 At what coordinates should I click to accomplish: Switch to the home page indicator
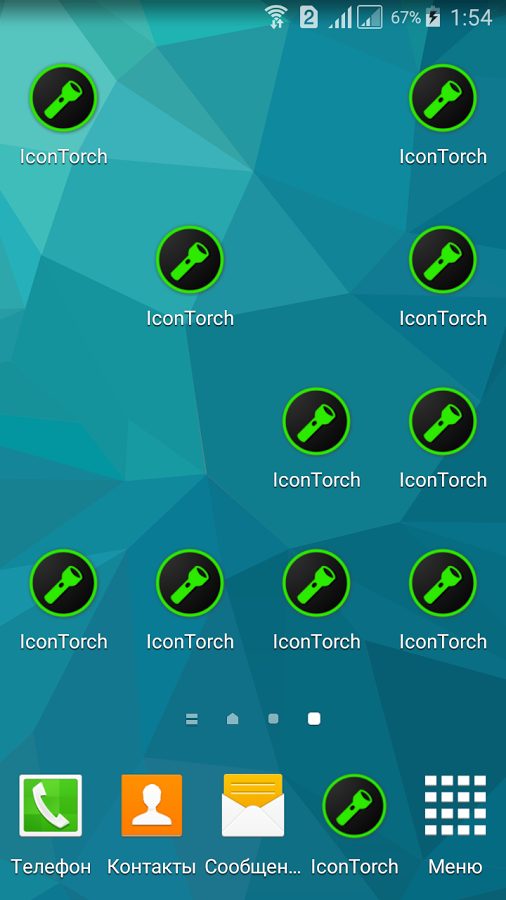click(x=232, y=719)
